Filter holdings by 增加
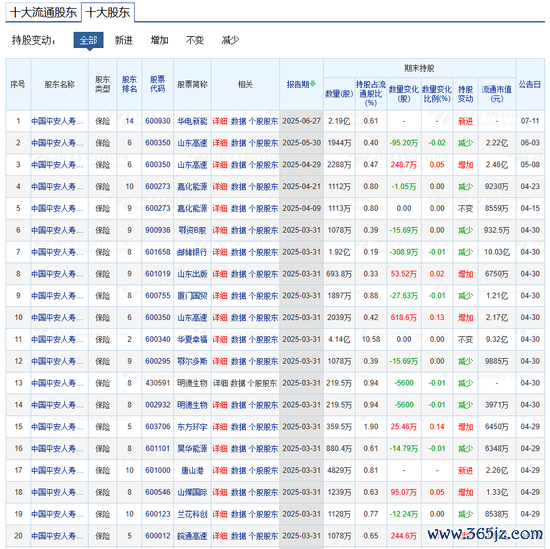Image resolution: width=550 pixels, height=549 pixels. (x=159, y=40)
